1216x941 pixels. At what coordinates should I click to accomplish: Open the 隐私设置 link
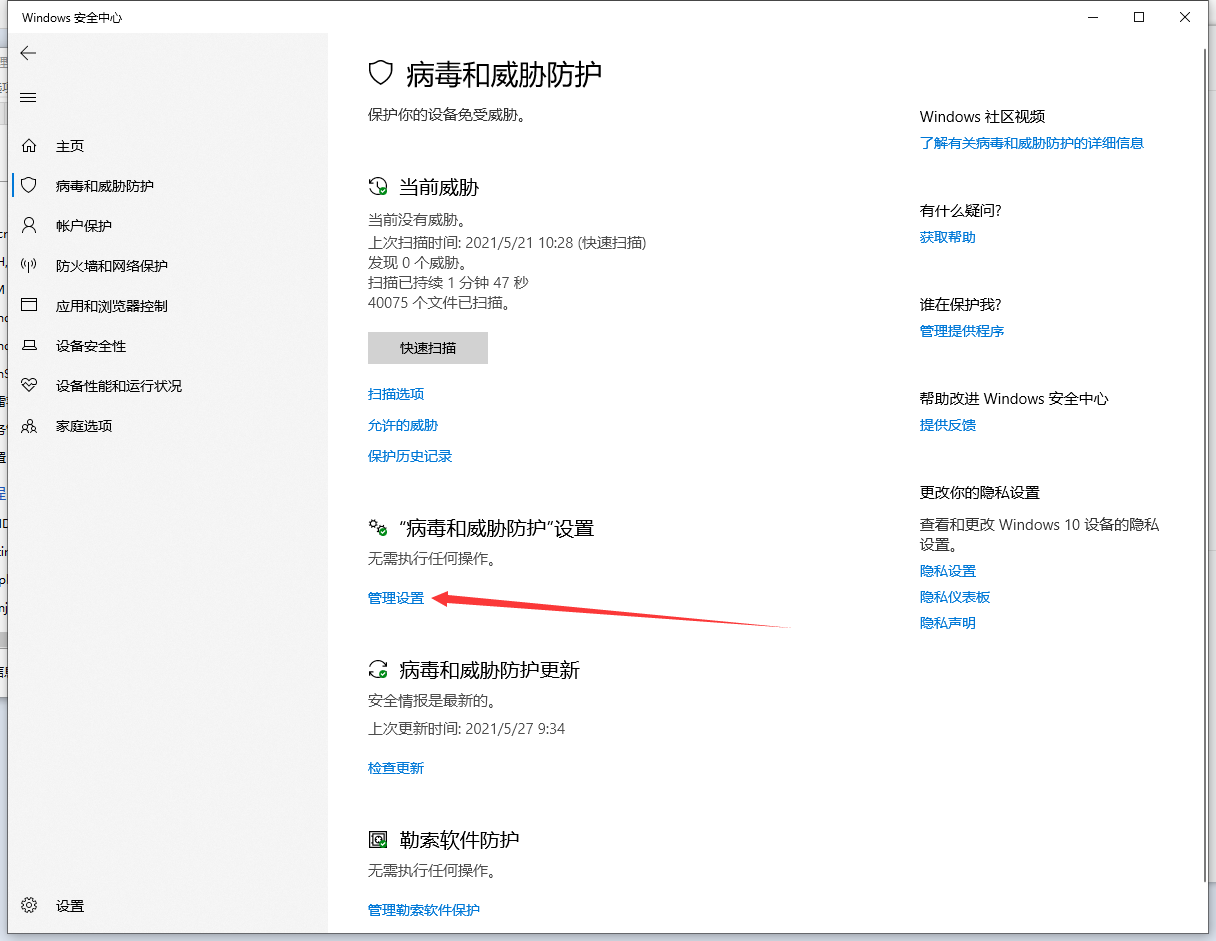click(x=948, y=571)
